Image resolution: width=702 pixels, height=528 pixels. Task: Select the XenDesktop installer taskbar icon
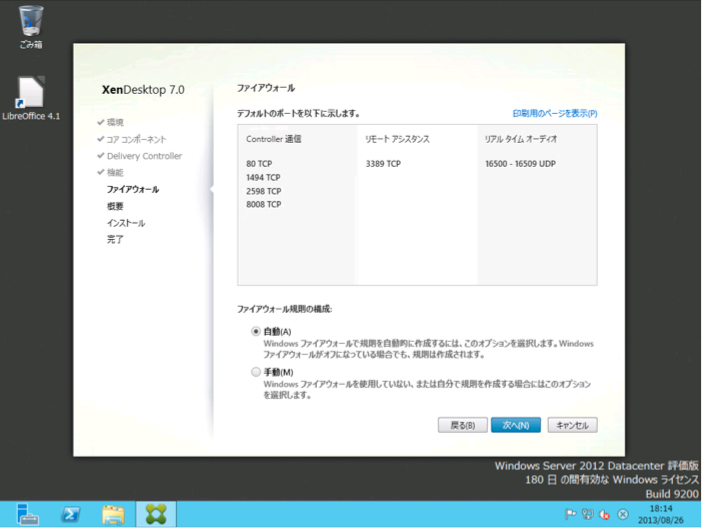click(156, 514)
